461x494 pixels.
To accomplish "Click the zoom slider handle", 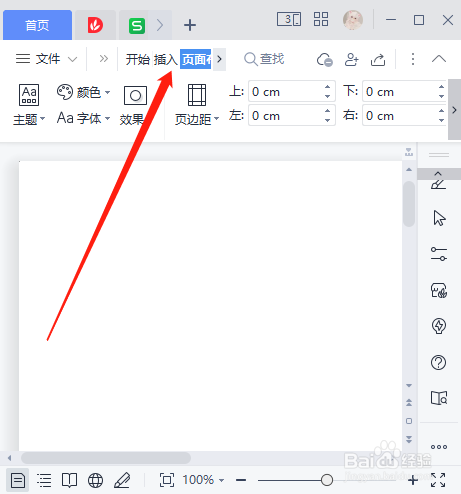I will pos(327,480).
